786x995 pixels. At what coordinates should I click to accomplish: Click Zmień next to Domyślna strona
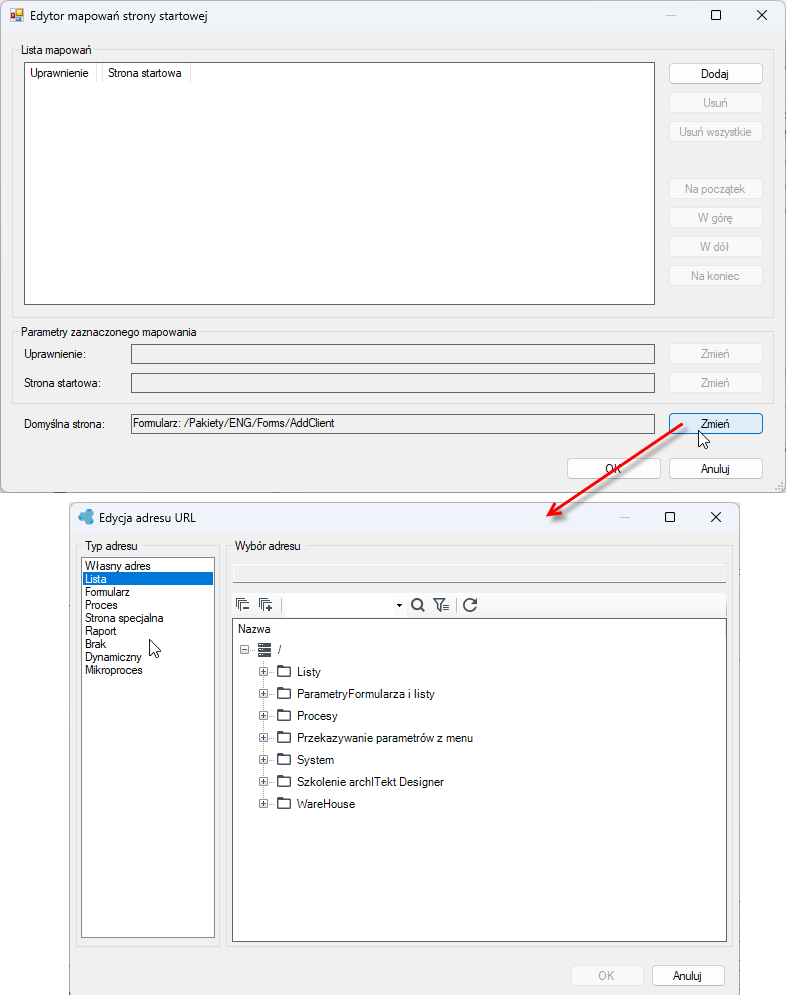[x=716, y=424]
